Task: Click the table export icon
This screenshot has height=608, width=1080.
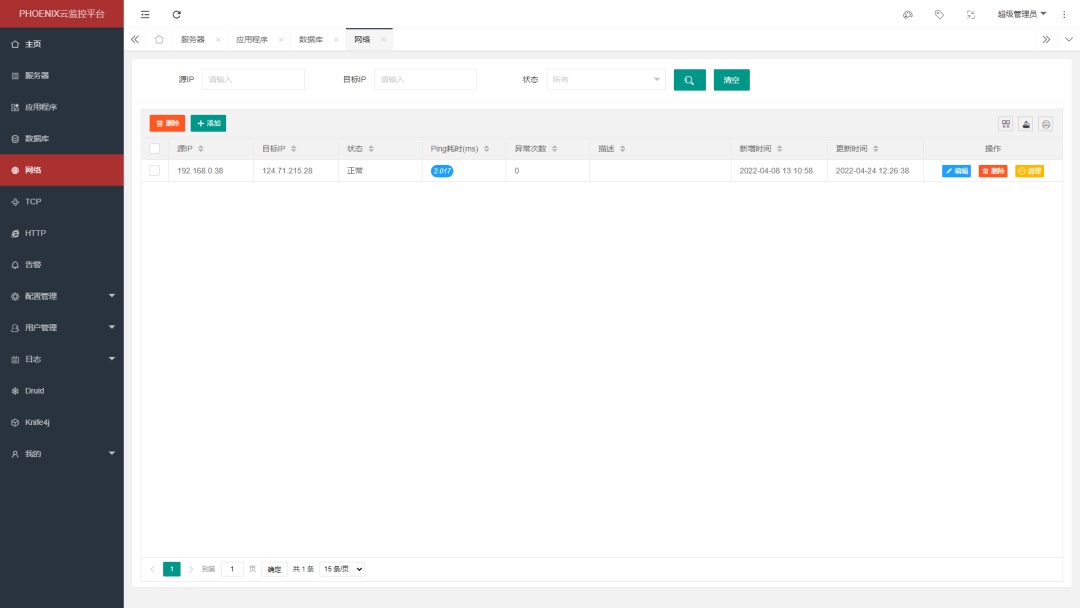Action: pos(1026,124)
